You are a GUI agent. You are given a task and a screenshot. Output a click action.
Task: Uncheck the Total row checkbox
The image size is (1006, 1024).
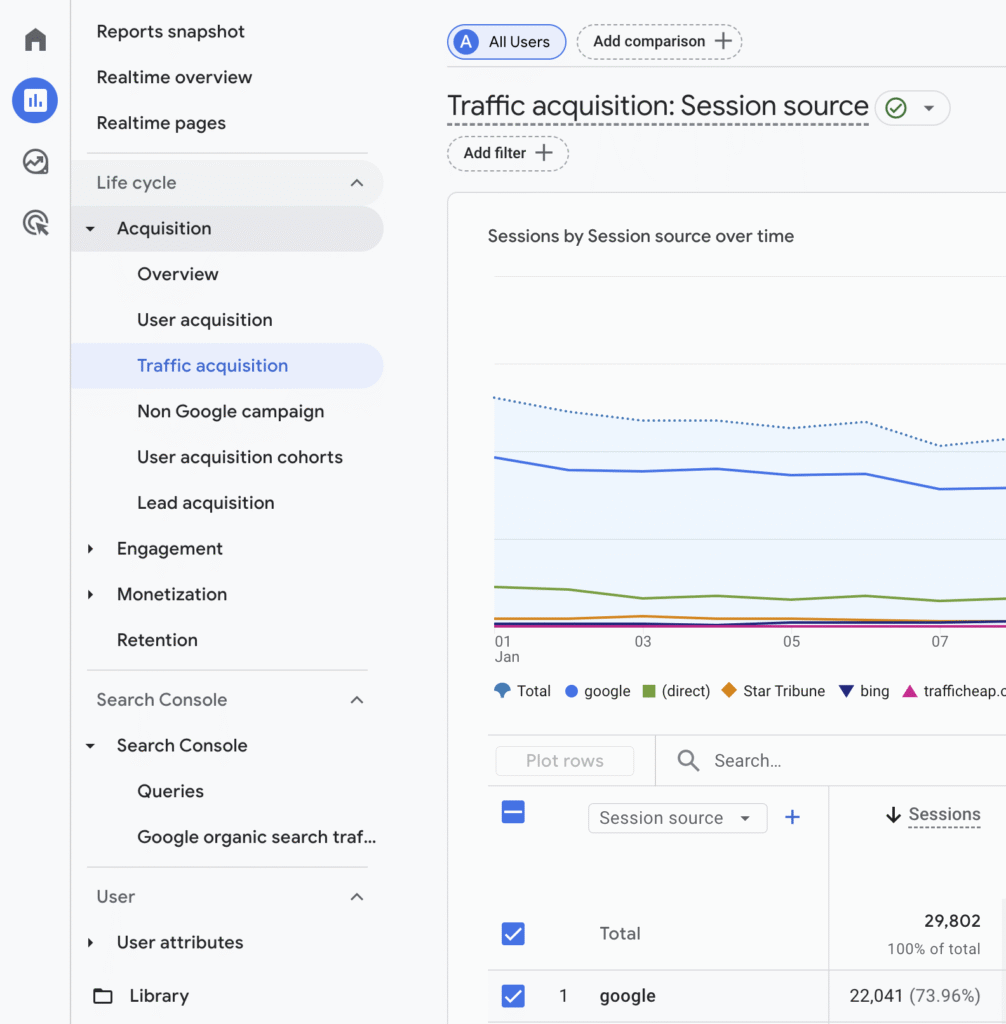click(513, 934)
